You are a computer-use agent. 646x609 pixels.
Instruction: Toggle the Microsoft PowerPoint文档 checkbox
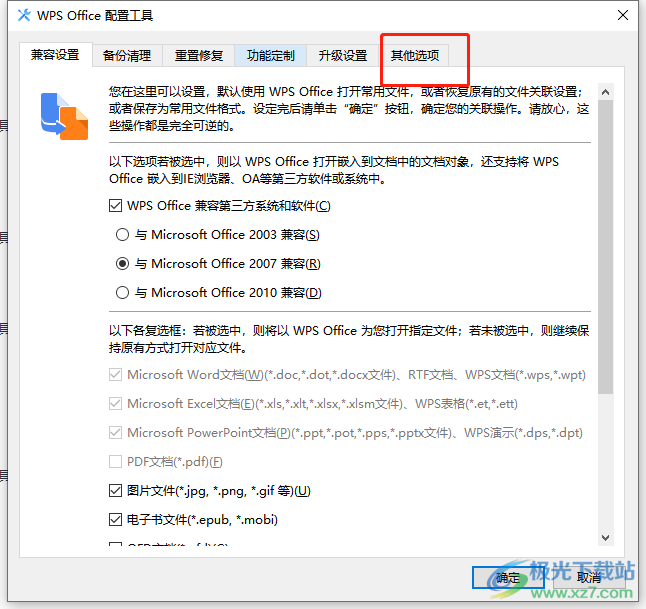[x=115, y=433]
